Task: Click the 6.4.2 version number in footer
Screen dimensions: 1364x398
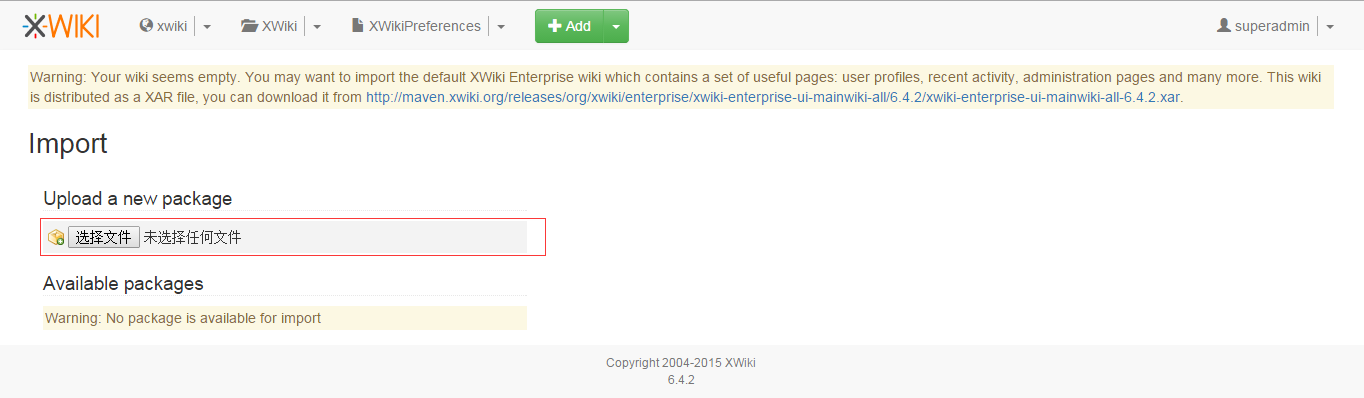Action: (681, 380)
